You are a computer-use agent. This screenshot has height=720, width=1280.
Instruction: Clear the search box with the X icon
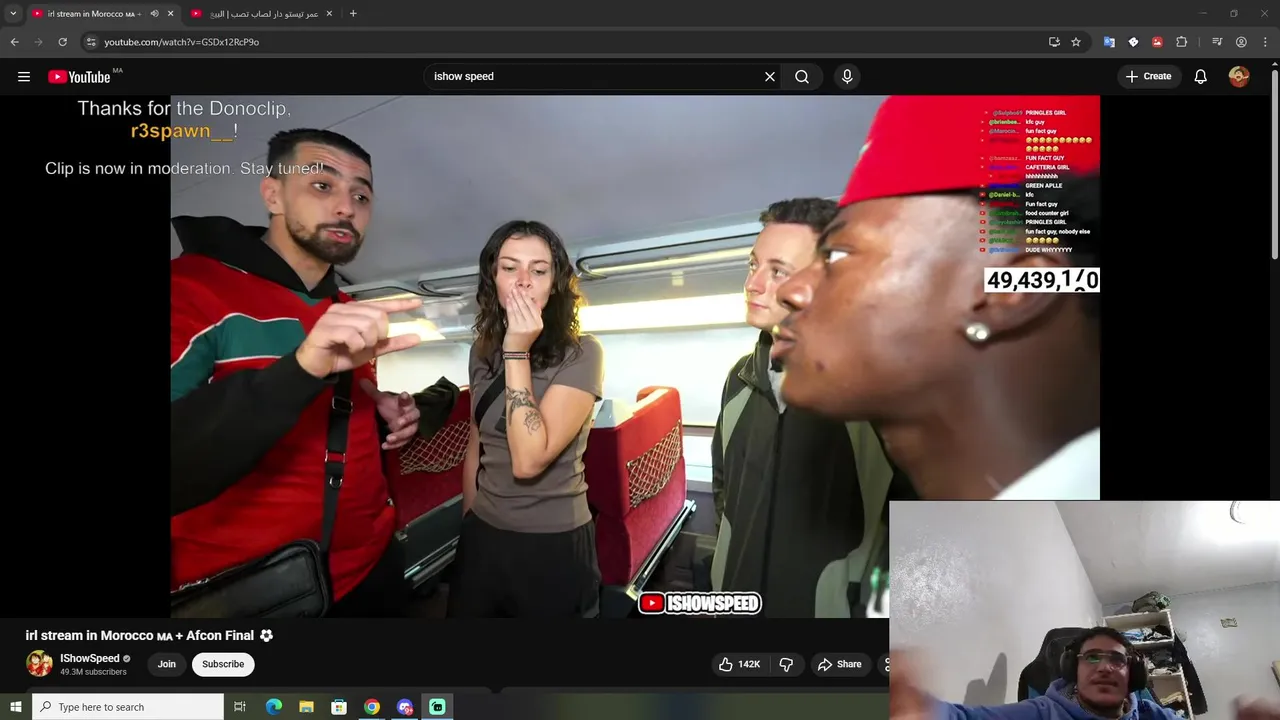click(770, 76)
